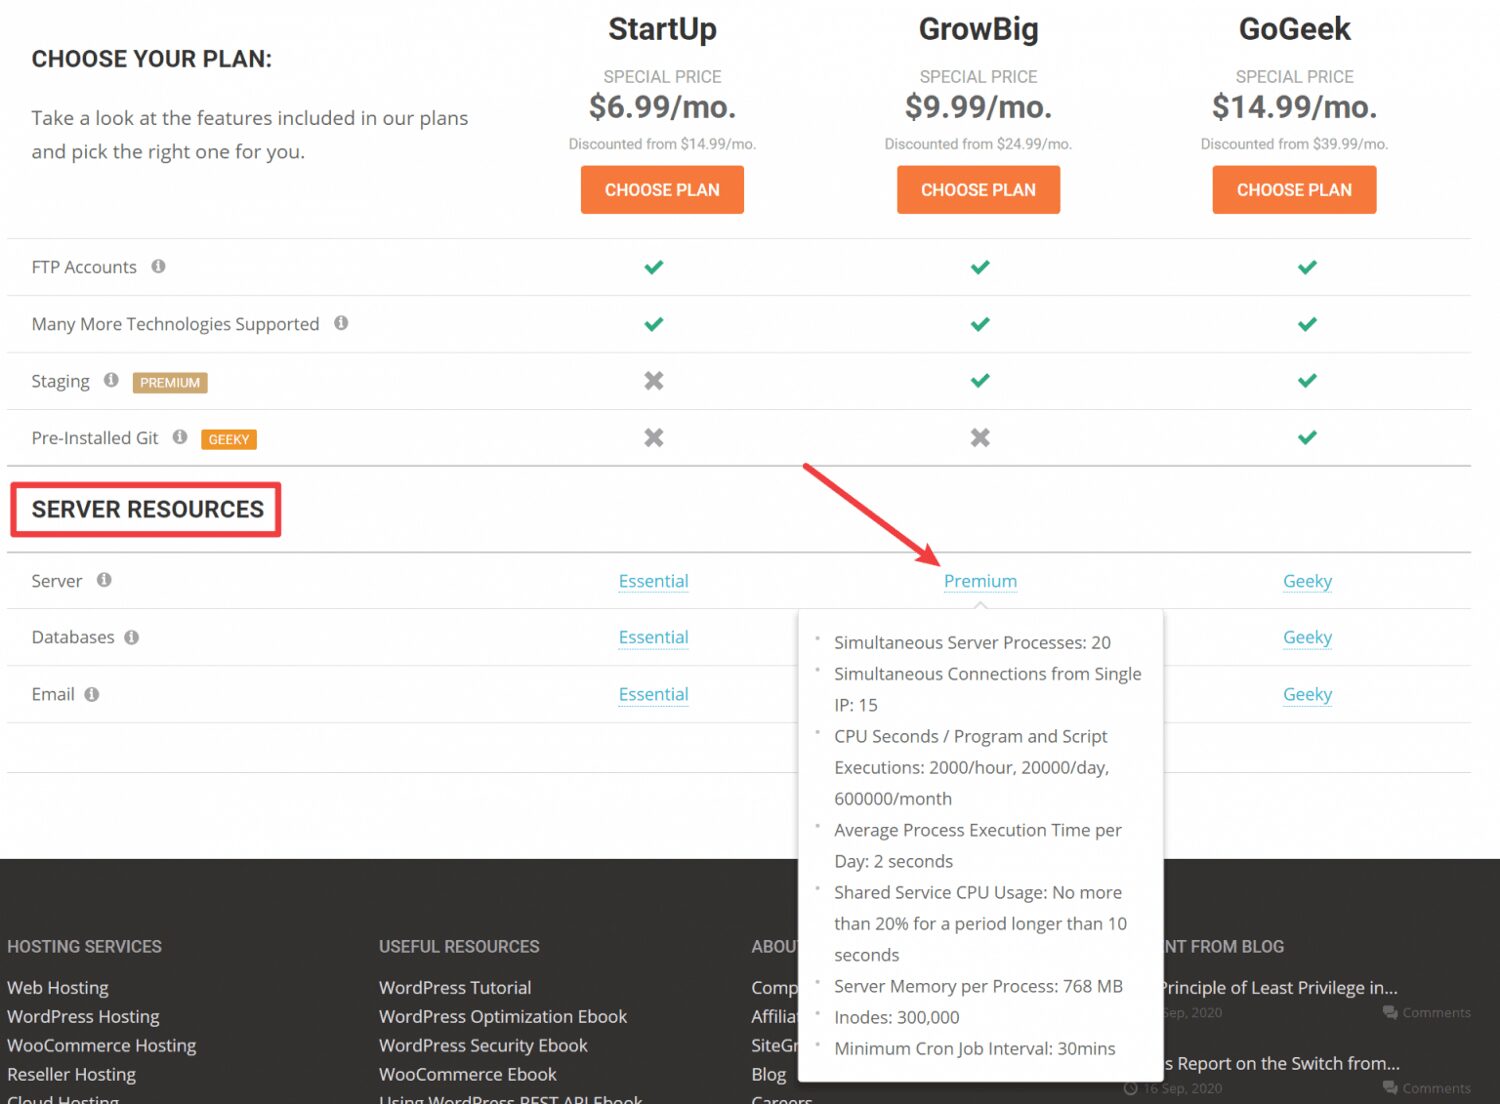Click Comments link under Least Privilege post
1500x1104 pixels.
point(1426,1013)
